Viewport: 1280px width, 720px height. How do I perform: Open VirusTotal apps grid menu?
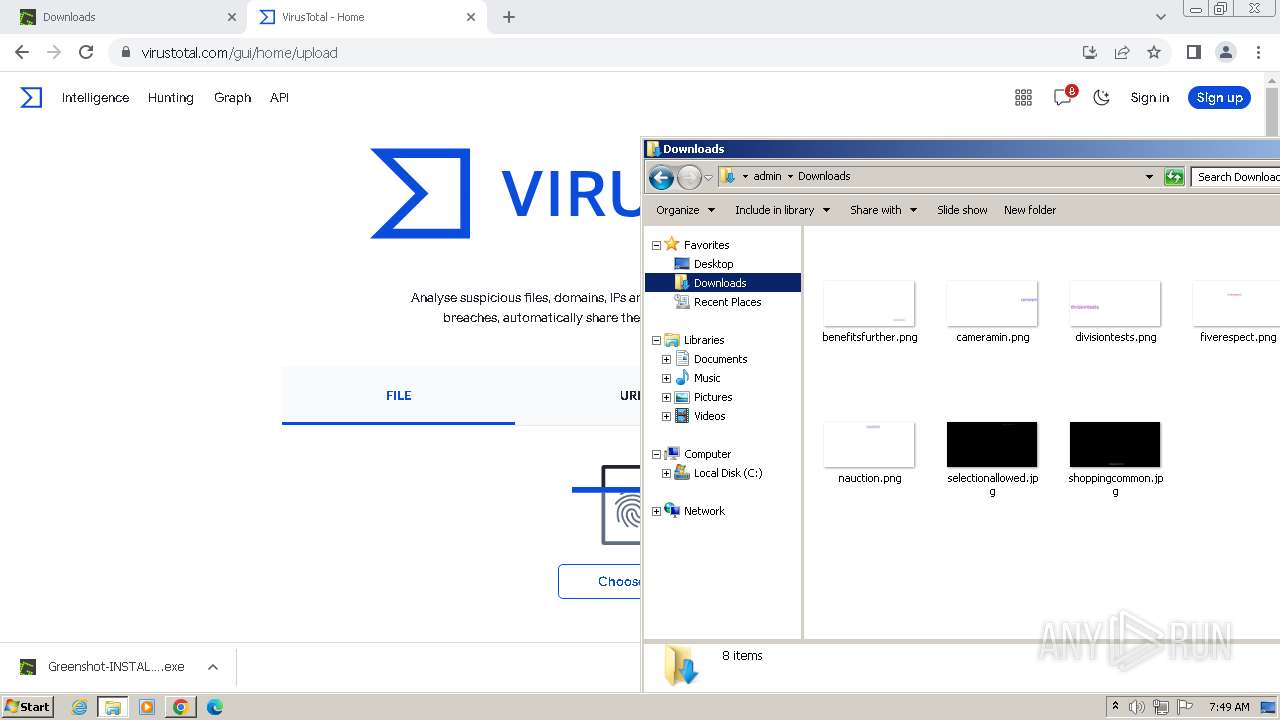click(x=1023, y=97)
